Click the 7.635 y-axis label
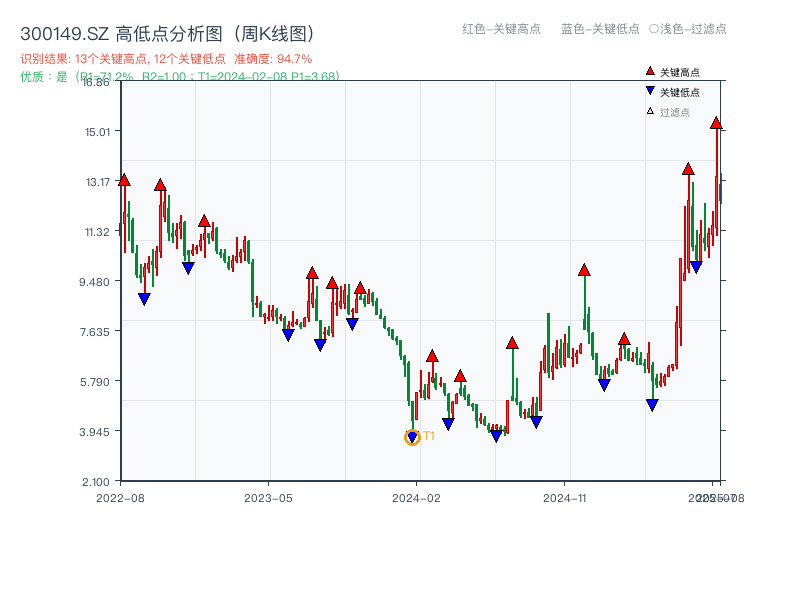The width and height of the screenshot is (800, 600). pos(94,332)
